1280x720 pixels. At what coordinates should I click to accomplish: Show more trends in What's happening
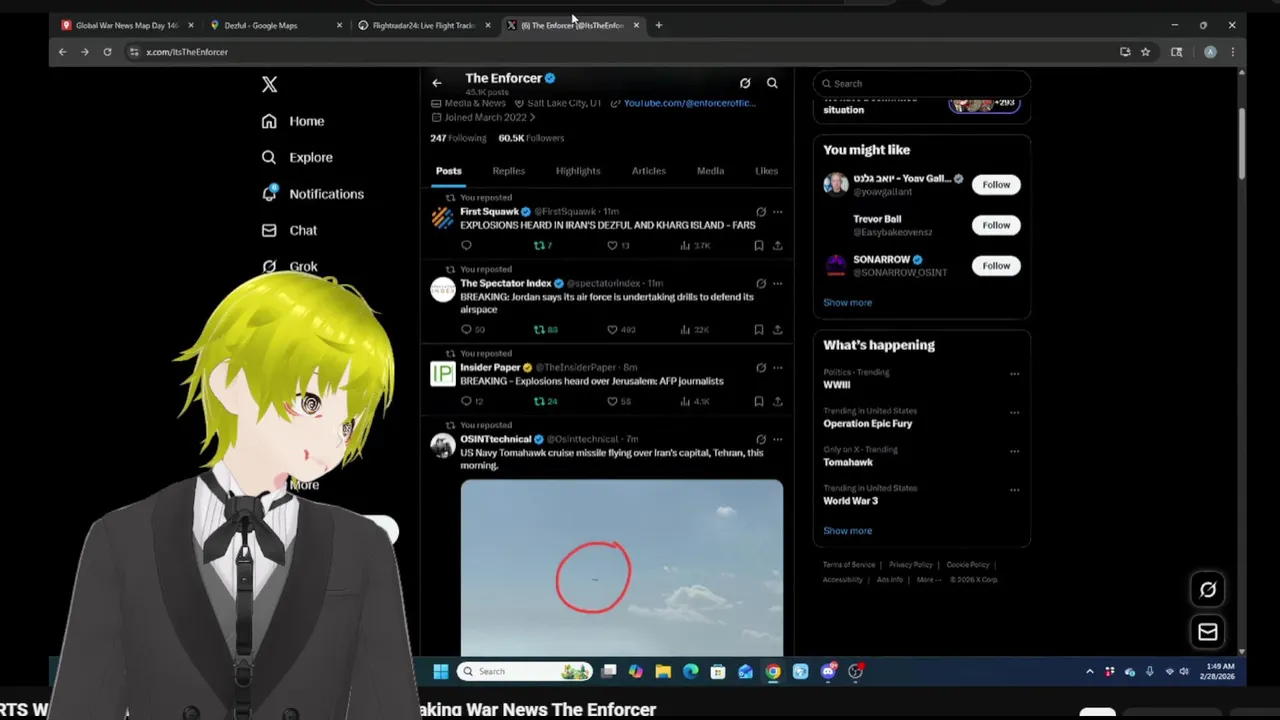(x=847, y=531)
